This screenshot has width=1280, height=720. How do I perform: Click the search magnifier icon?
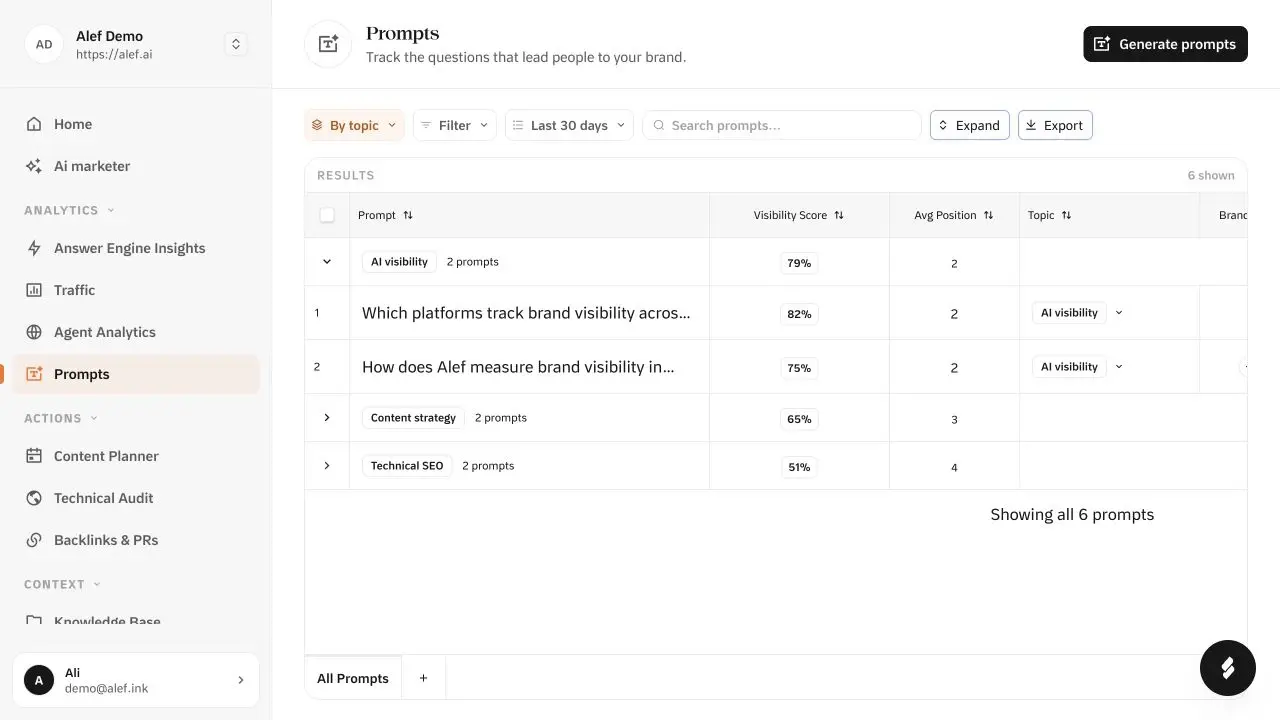pos(659,125)
